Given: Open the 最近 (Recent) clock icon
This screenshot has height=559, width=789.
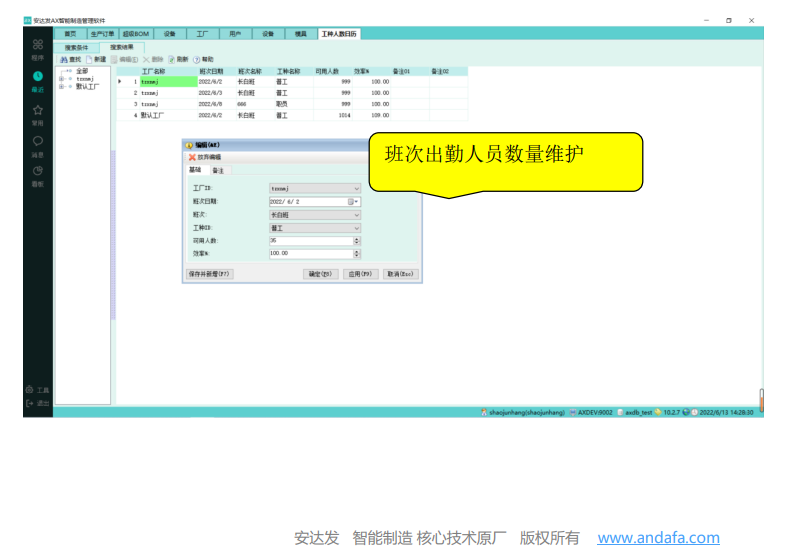Looking at the screenshot, I should coord(37,77).
